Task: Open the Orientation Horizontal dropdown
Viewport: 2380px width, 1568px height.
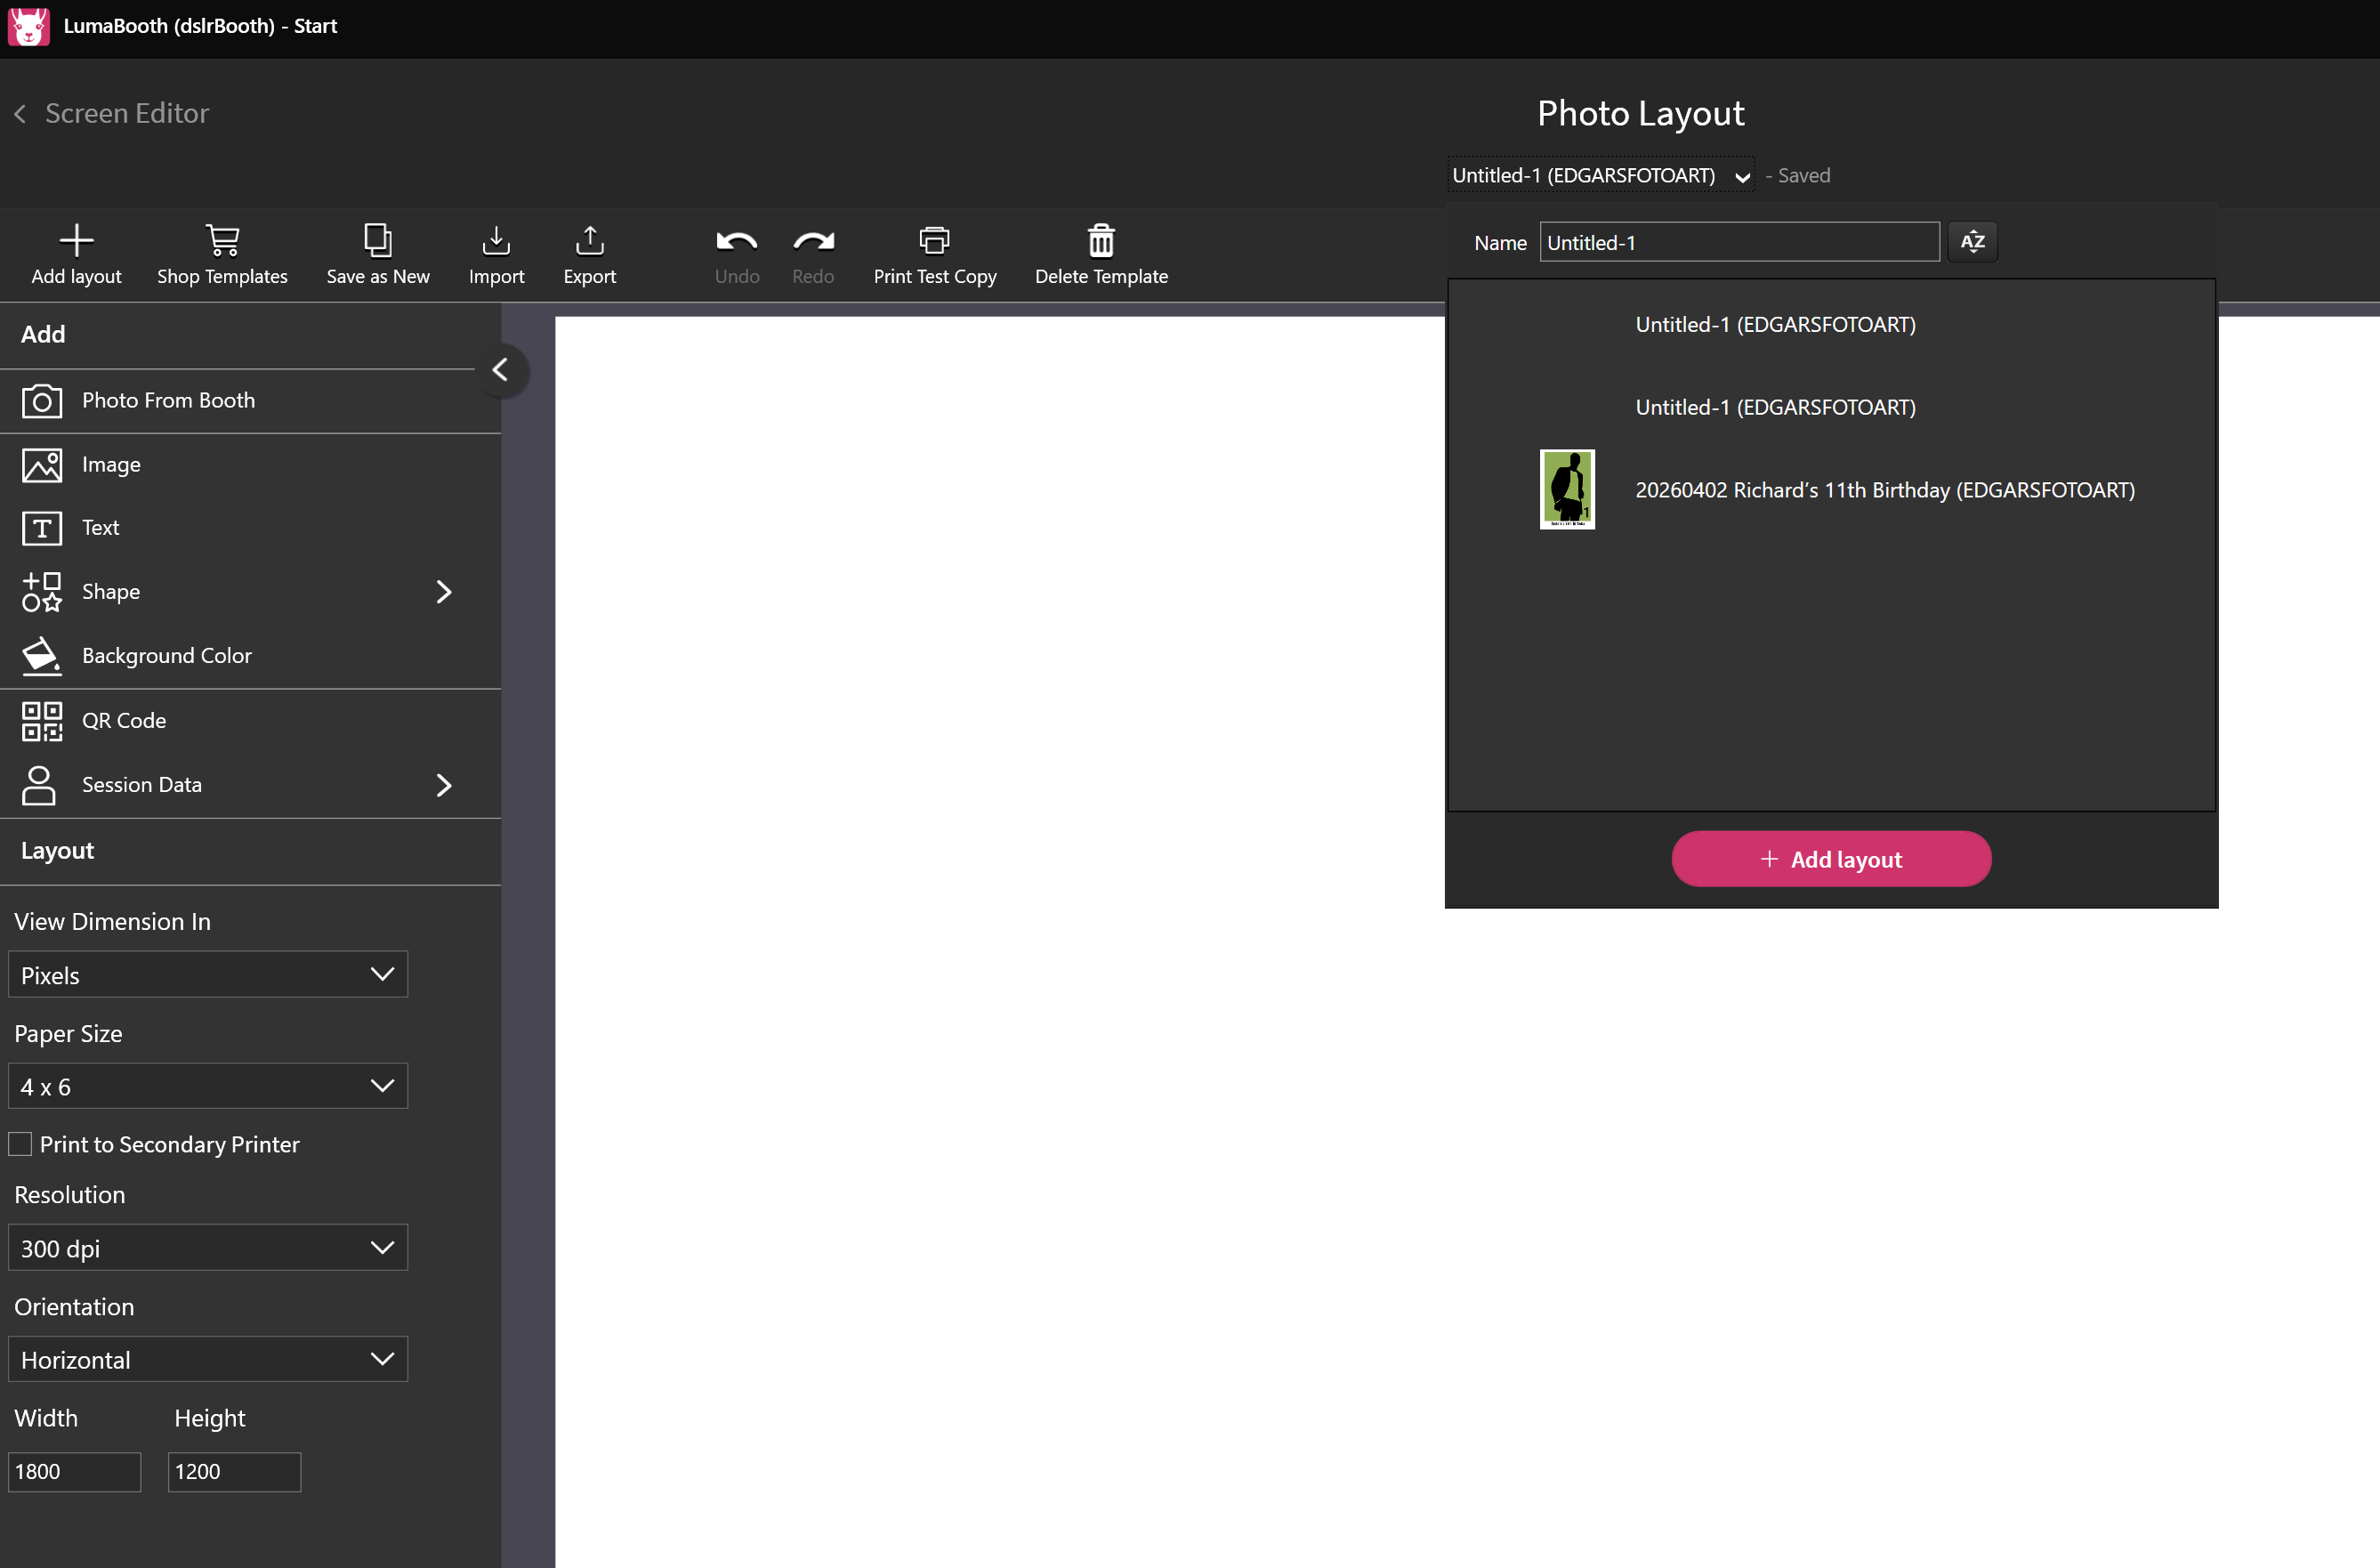Action: tap(208, 1360)
